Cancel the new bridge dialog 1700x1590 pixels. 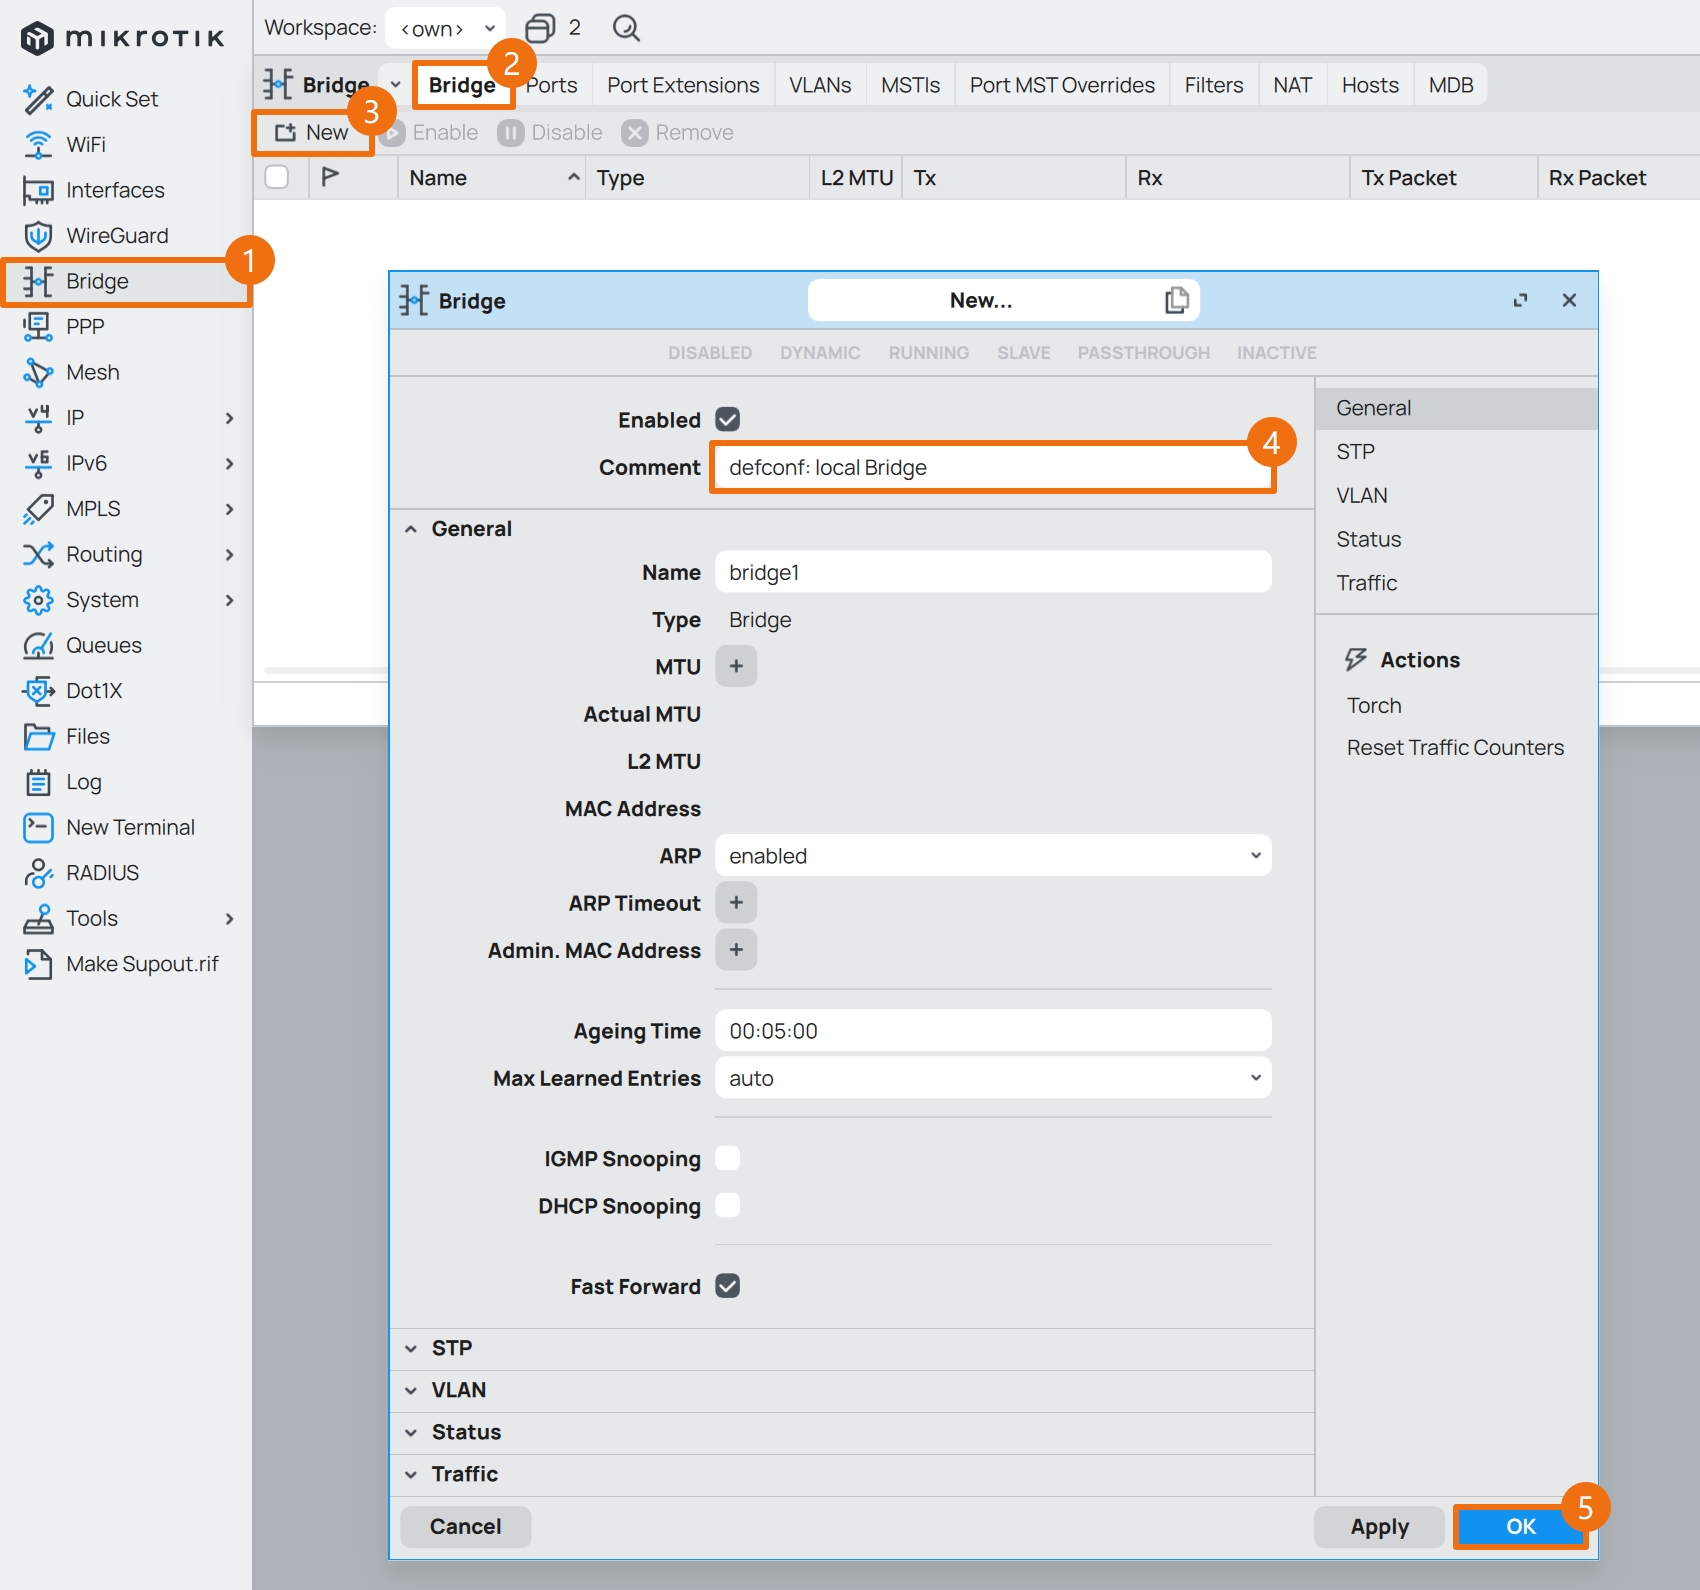[465, 1527]
